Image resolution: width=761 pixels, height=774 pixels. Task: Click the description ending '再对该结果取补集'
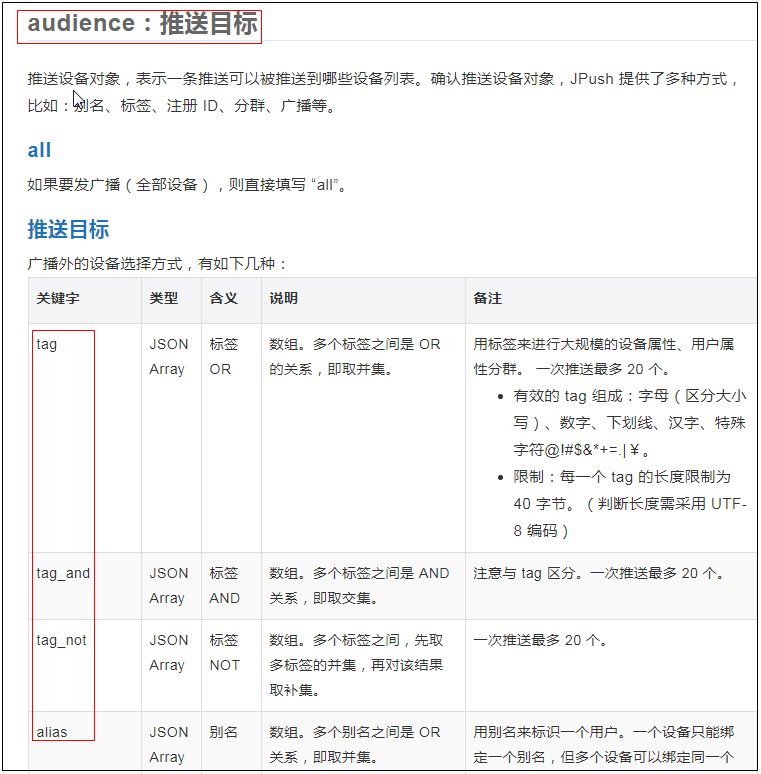pos(356,665)
